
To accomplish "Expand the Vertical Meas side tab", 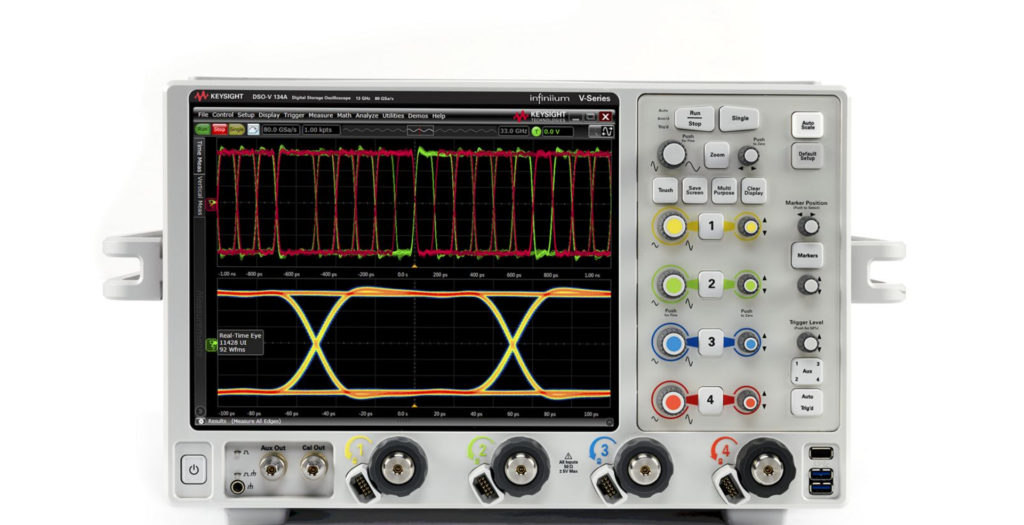I will (x=199, y=196).
